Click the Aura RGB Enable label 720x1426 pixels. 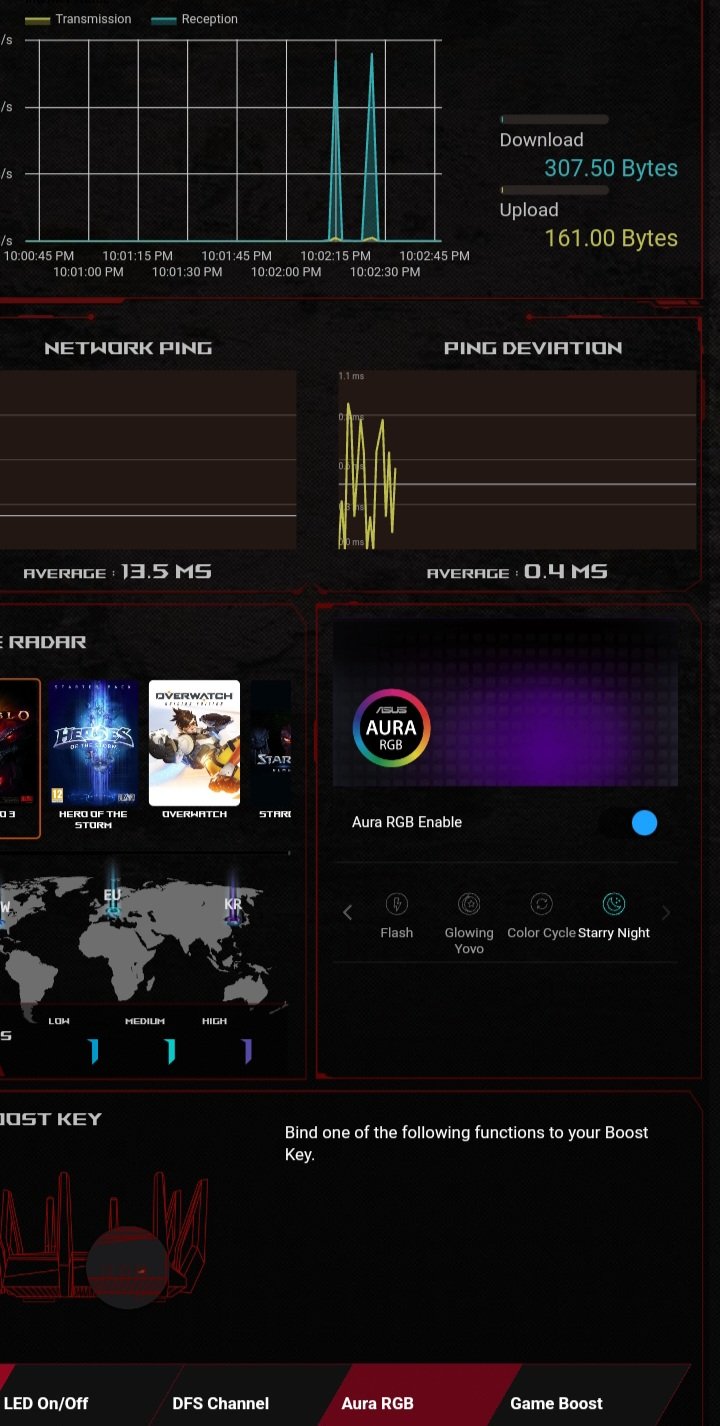point(407,822)
